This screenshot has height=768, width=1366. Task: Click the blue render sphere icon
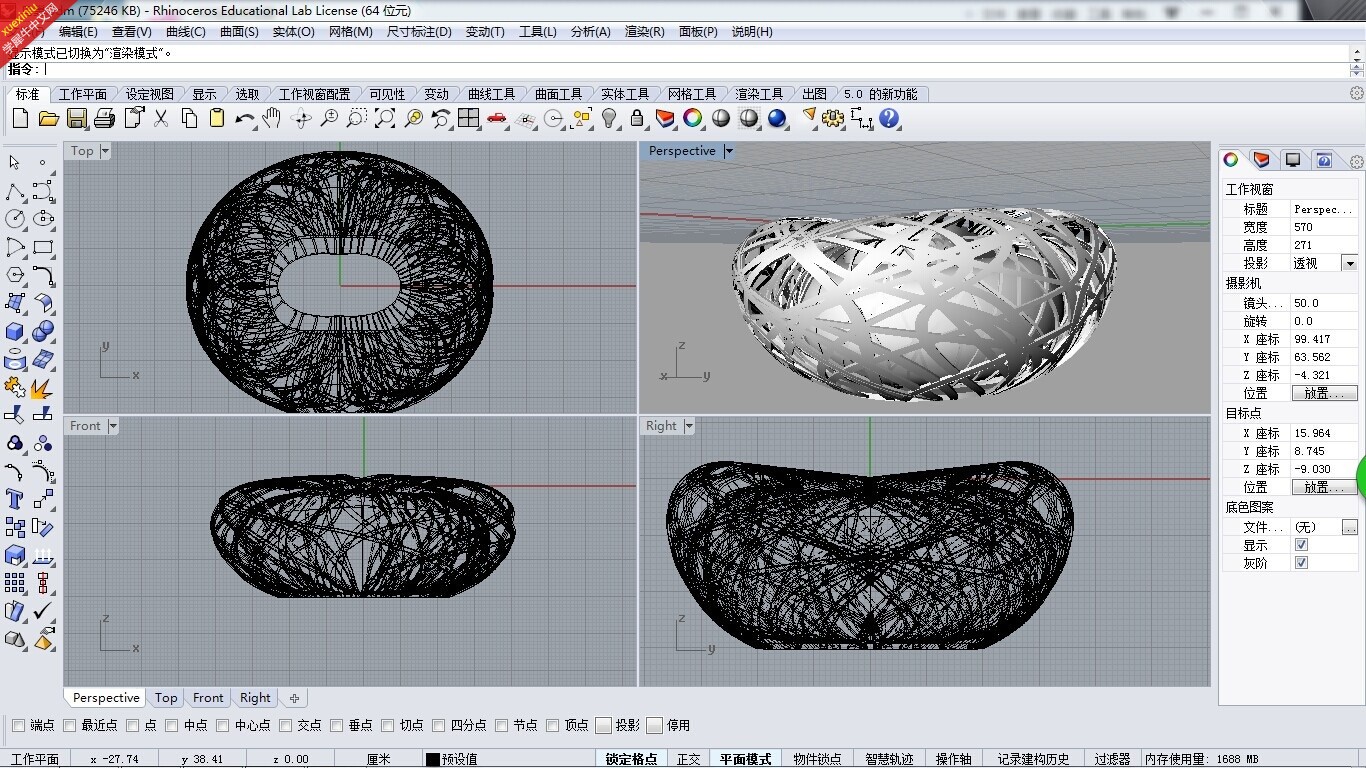click(777, 118)
